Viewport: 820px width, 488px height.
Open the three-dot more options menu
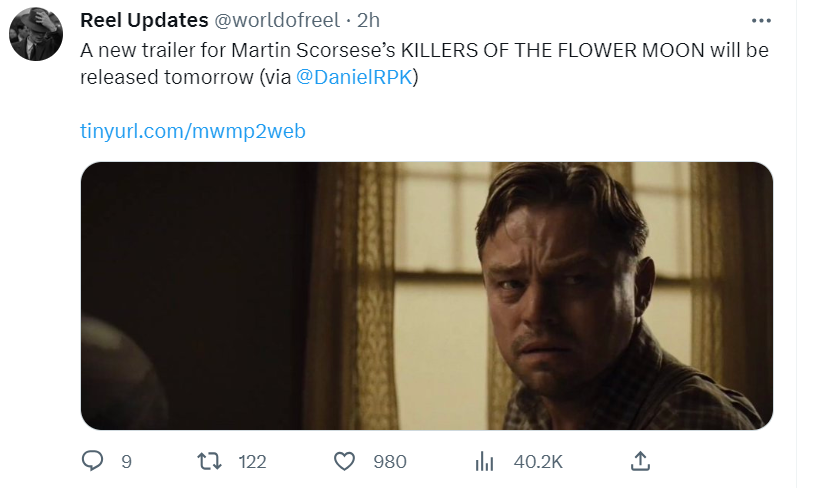761,20
